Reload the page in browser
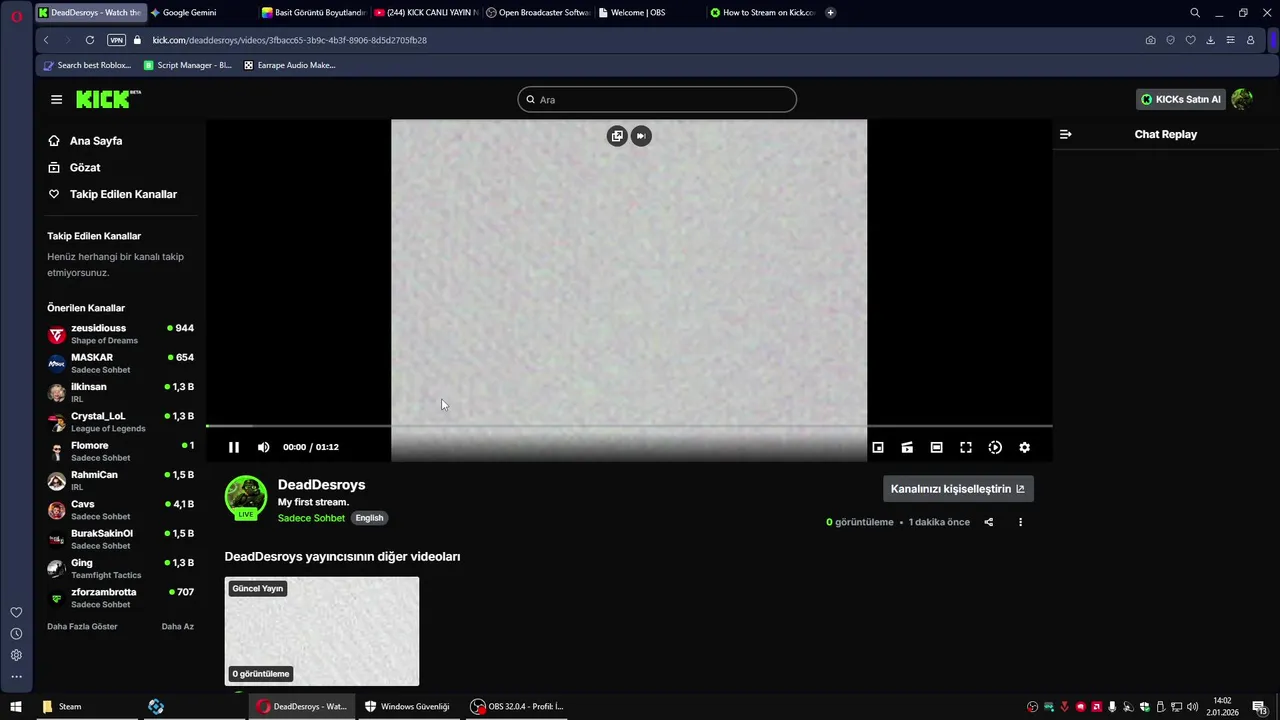 [90, 40]
